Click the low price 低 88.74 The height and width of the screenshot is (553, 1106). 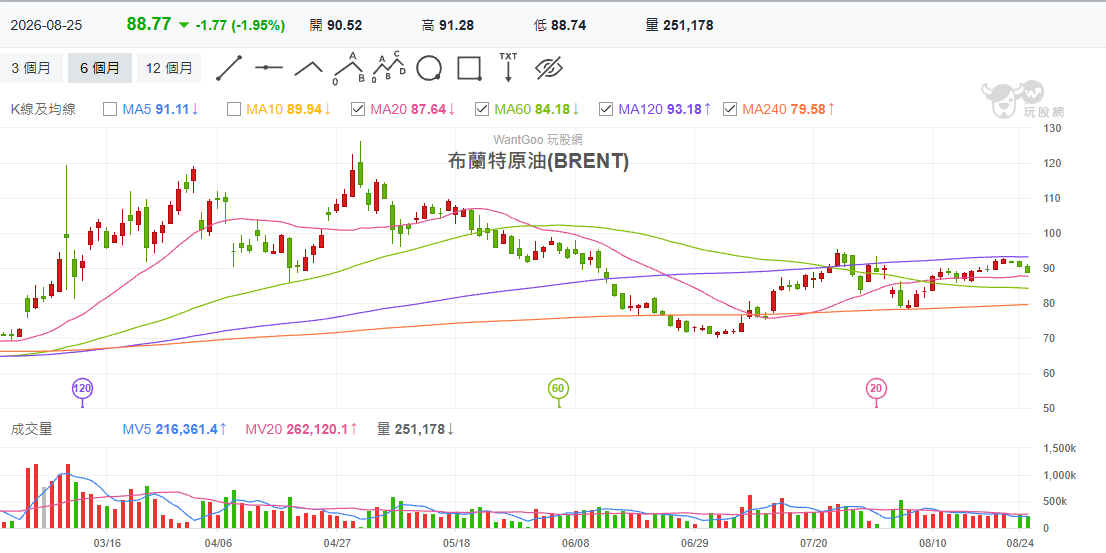(560, 25)
